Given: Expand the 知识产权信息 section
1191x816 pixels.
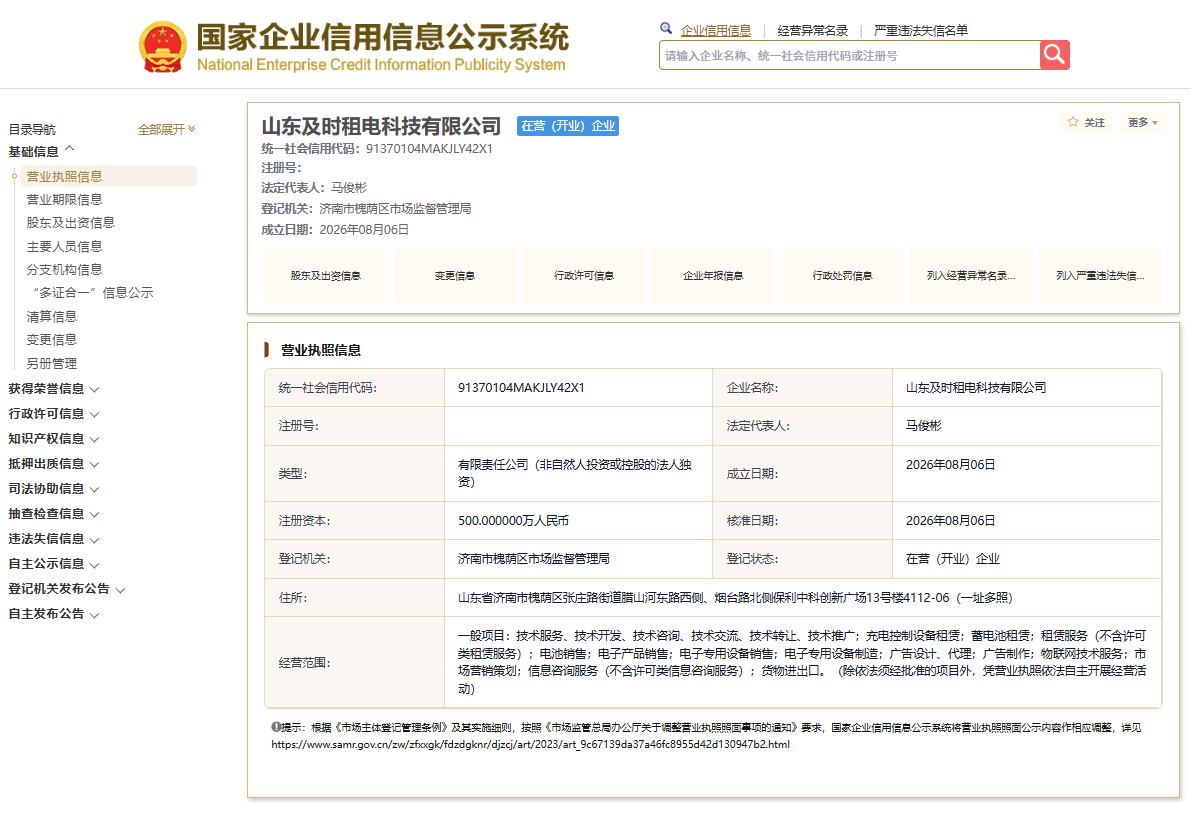Looking at the screenshot, I should (x=54, y=438).
